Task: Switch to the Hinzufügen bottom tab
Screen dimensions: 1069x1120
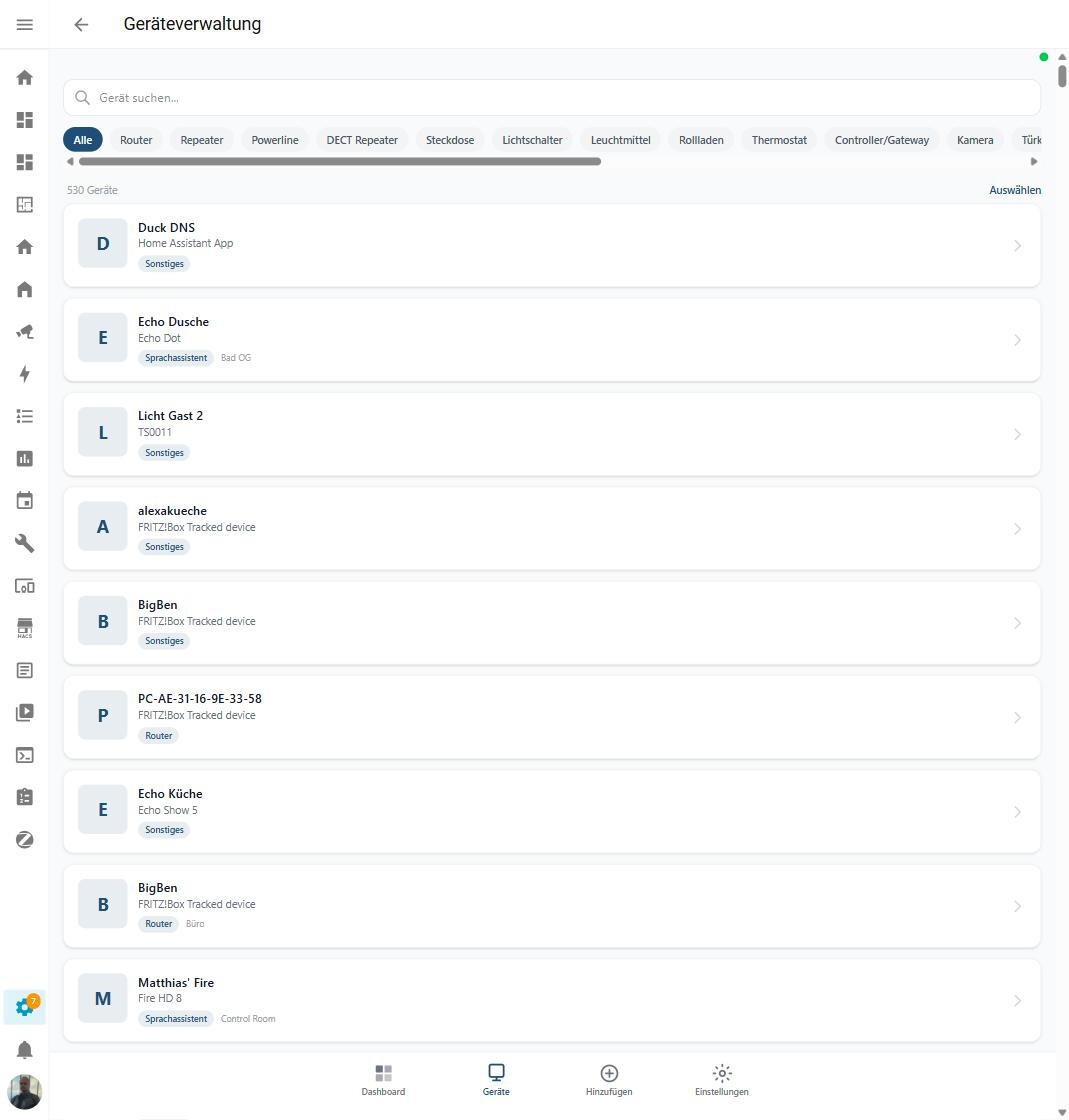Action: tap(609, 1080)
